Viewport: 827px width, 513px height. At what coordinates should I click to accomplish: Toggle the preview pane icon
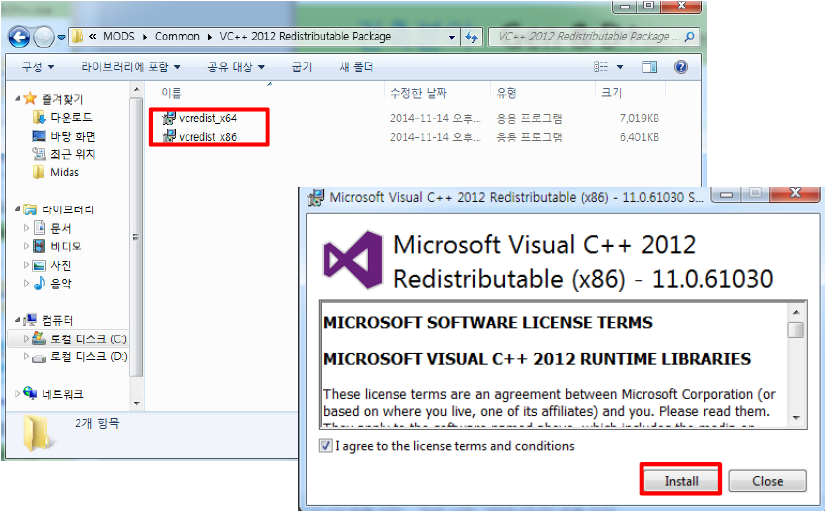(649, 67)
